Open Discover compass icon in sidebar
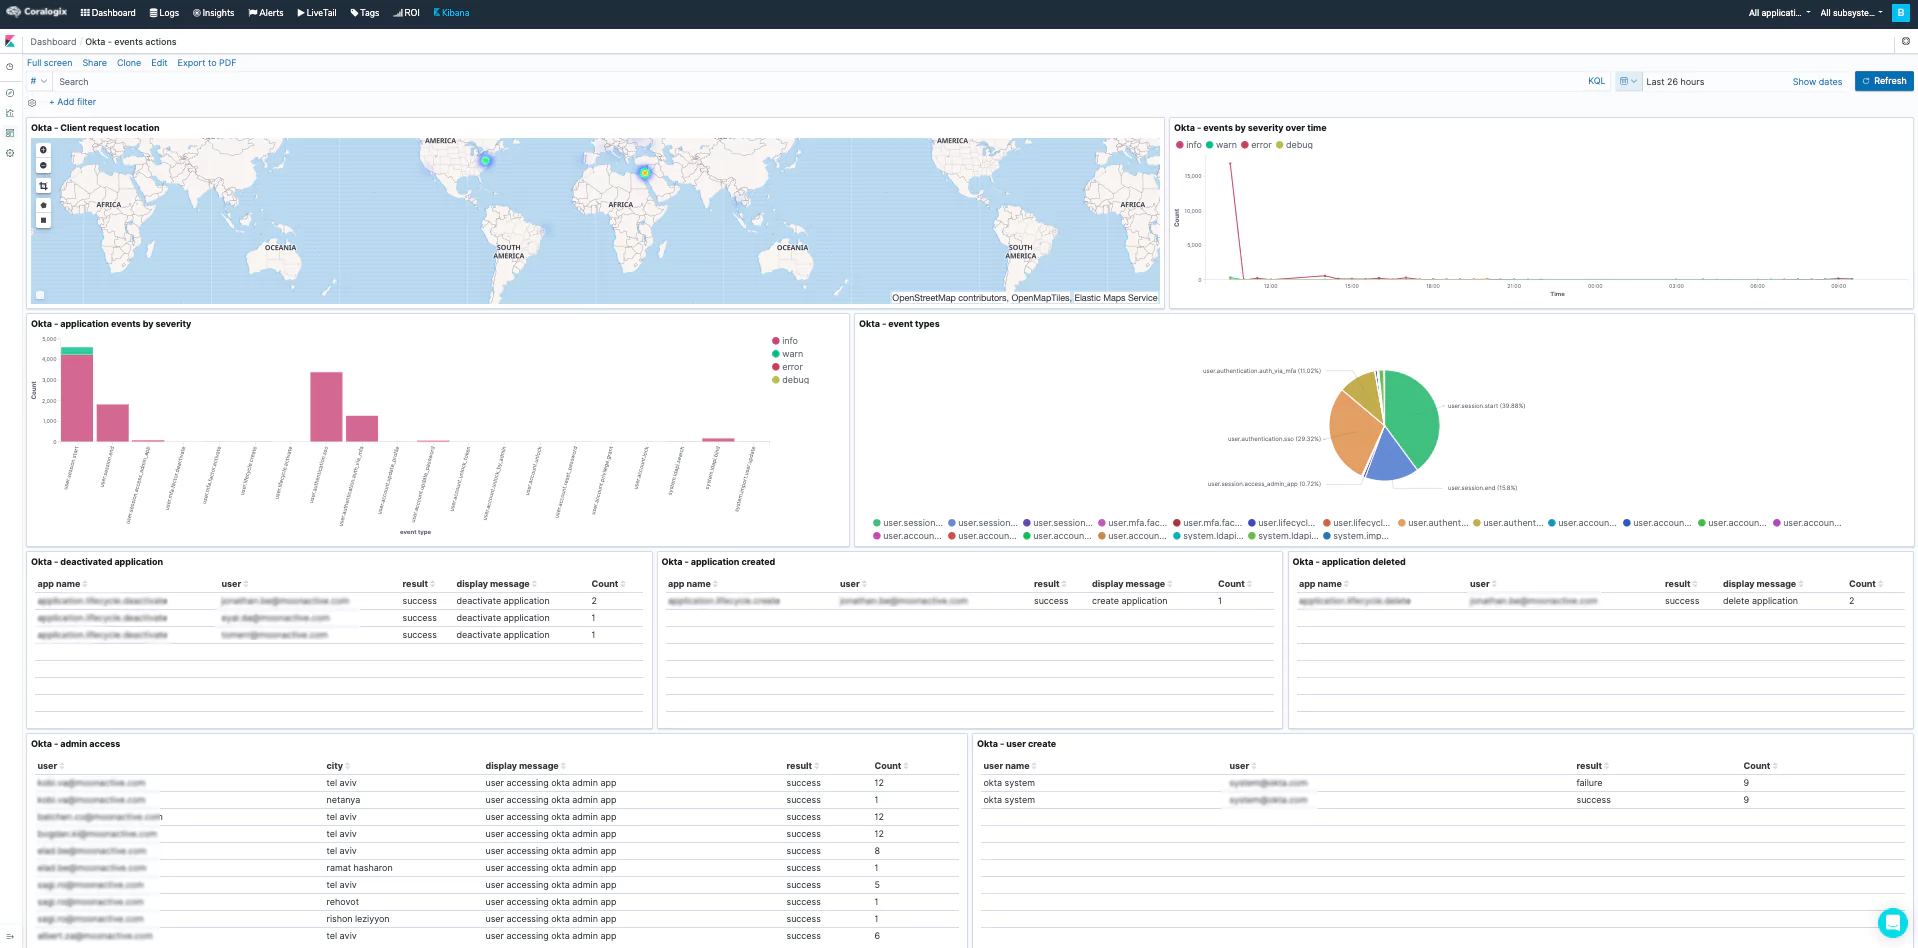This screenshot has width=1918, height=948. 10,93
